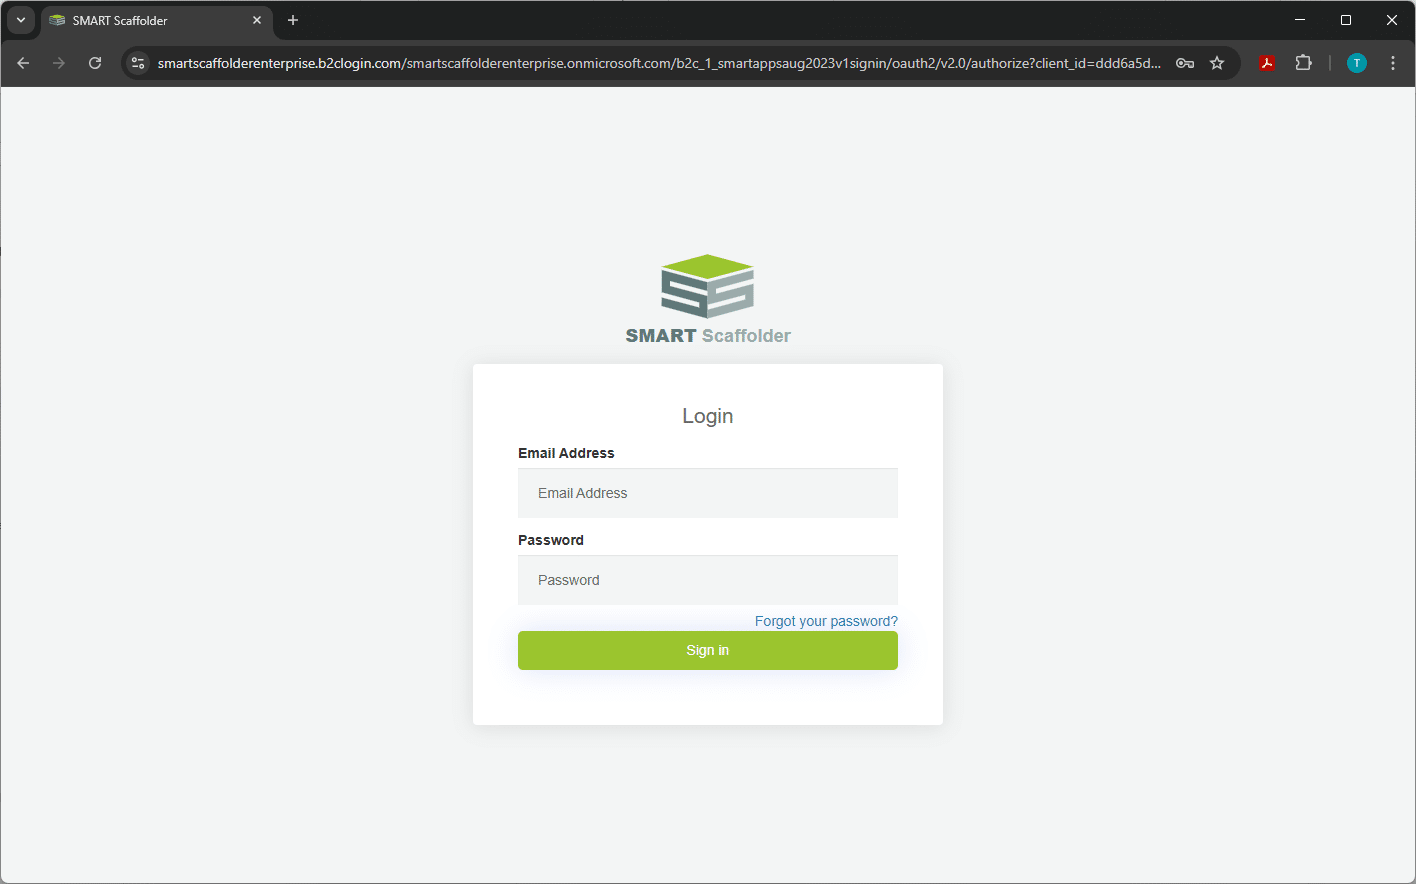Expand the Chrome three-dot menu
Screen dimensions: 1416x884
click(x=1393, y=63)
